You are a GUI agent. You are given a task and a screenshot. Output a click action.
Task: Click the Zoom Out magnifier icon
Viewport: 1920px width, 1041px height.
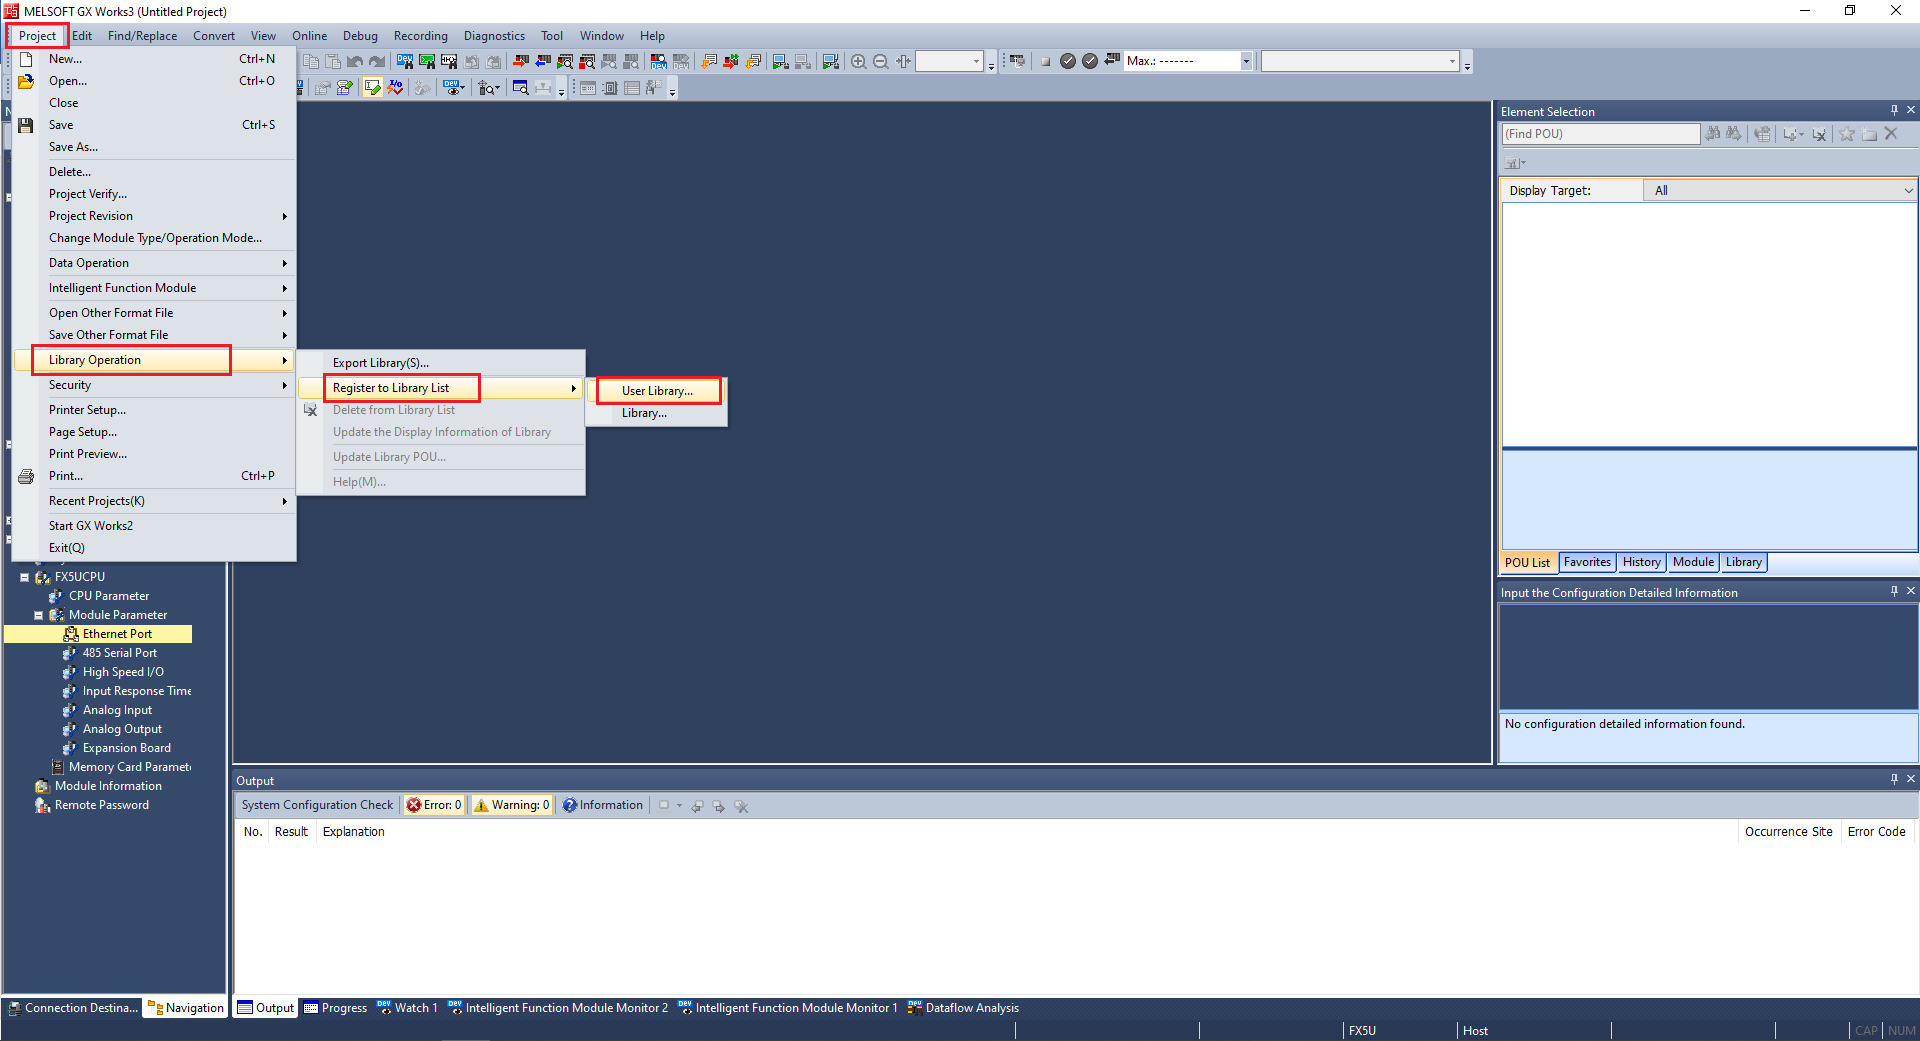[x=880, y=61]
